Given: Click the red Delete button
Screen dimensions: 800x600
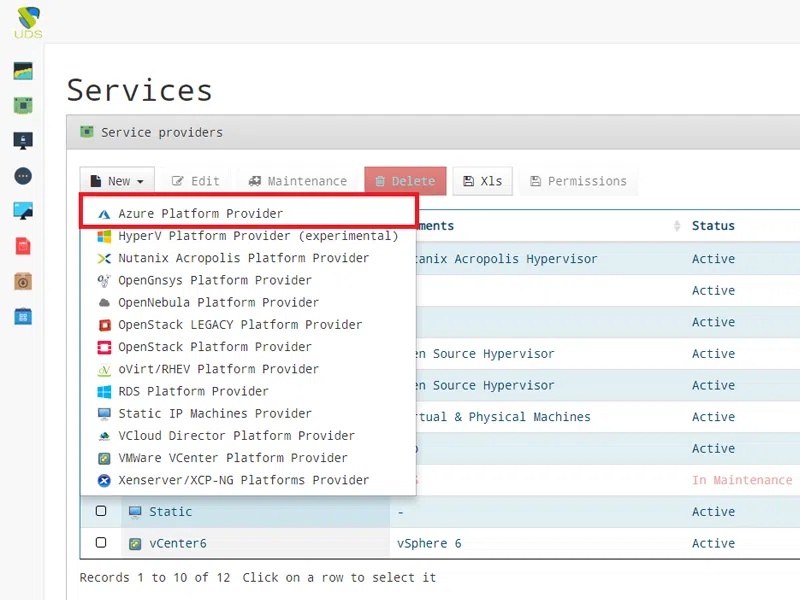Looking at the screenshot, I should 405,181.
